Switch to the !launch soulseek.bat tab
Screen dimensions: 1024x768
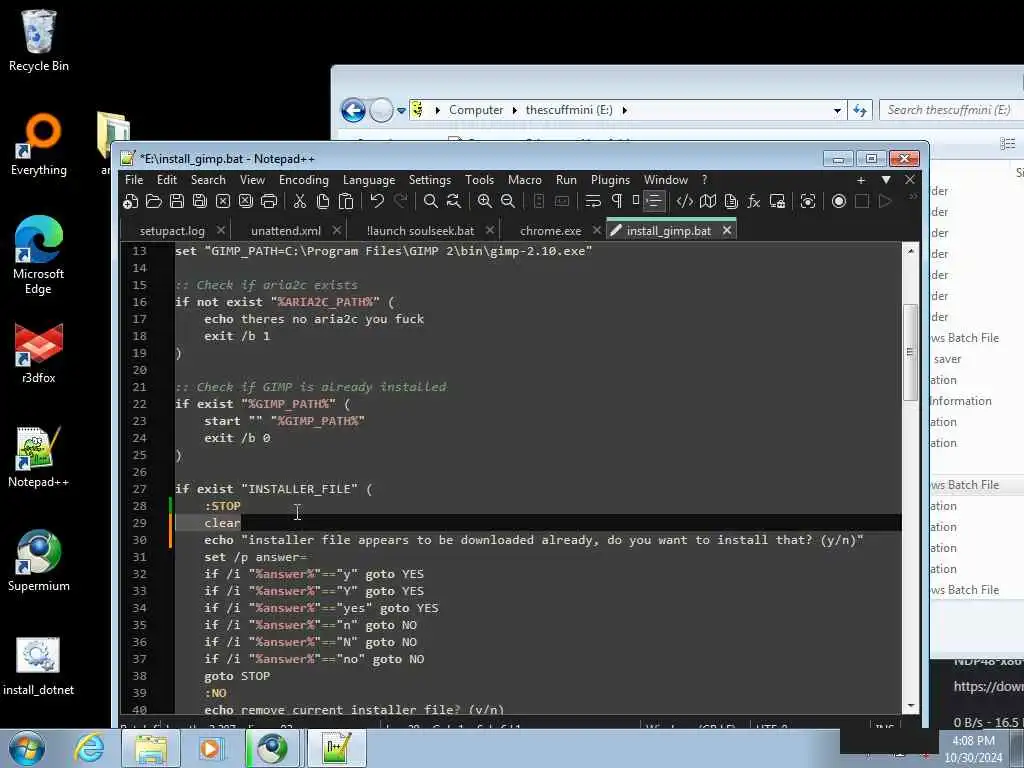[x=421, y=231]
